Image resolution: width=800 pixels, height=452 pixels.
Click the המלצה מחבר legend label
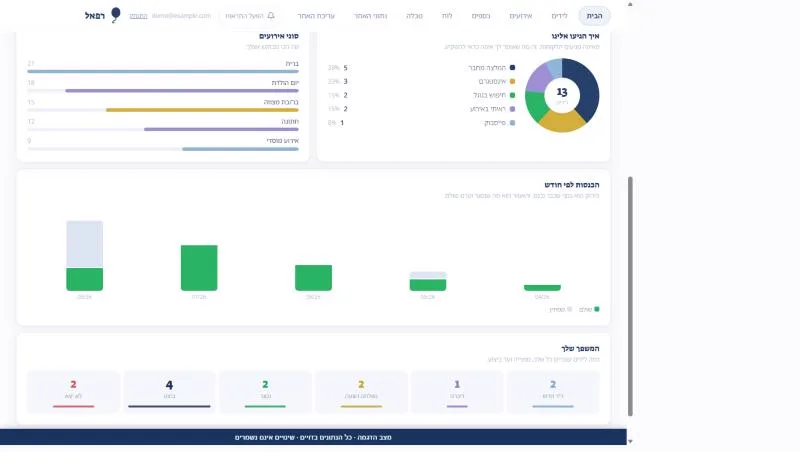[x=487, y=67]
